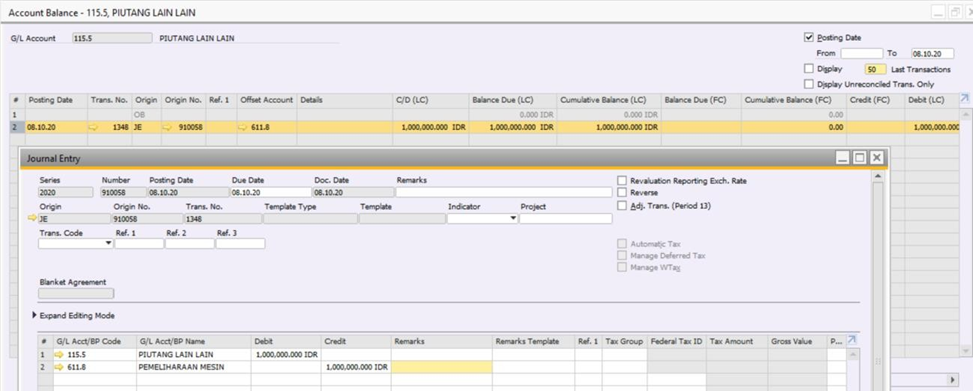Click the 1,000,000.000 IDR debit cell for 115.5

(x=286, y=354)
